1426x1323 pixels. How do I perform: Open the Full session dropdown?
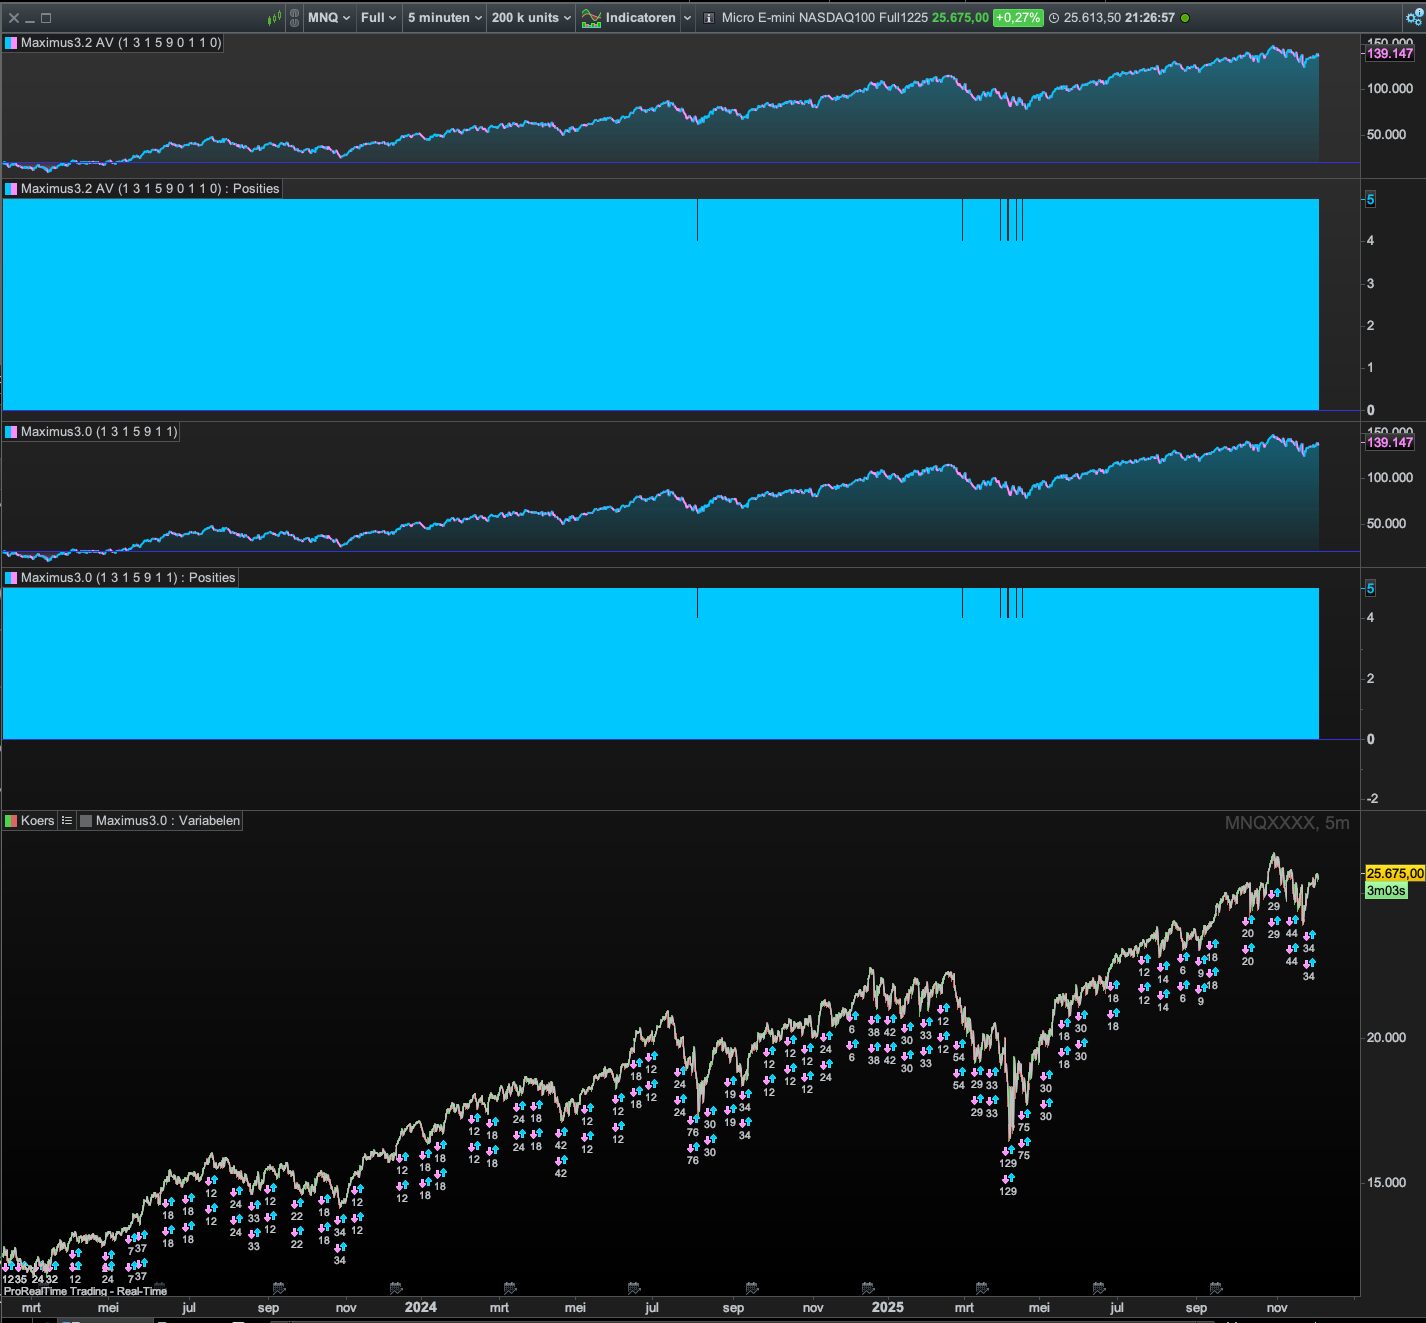click(x=378, y=18)
